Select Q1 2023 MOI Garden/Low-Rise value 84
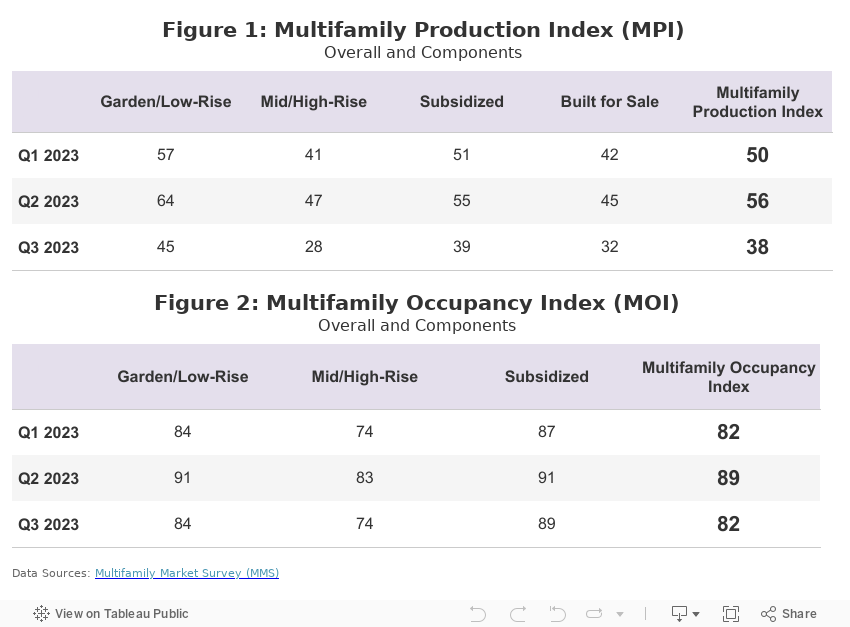The height and width of the screenshot is (627, 850). tap(183, 432)
